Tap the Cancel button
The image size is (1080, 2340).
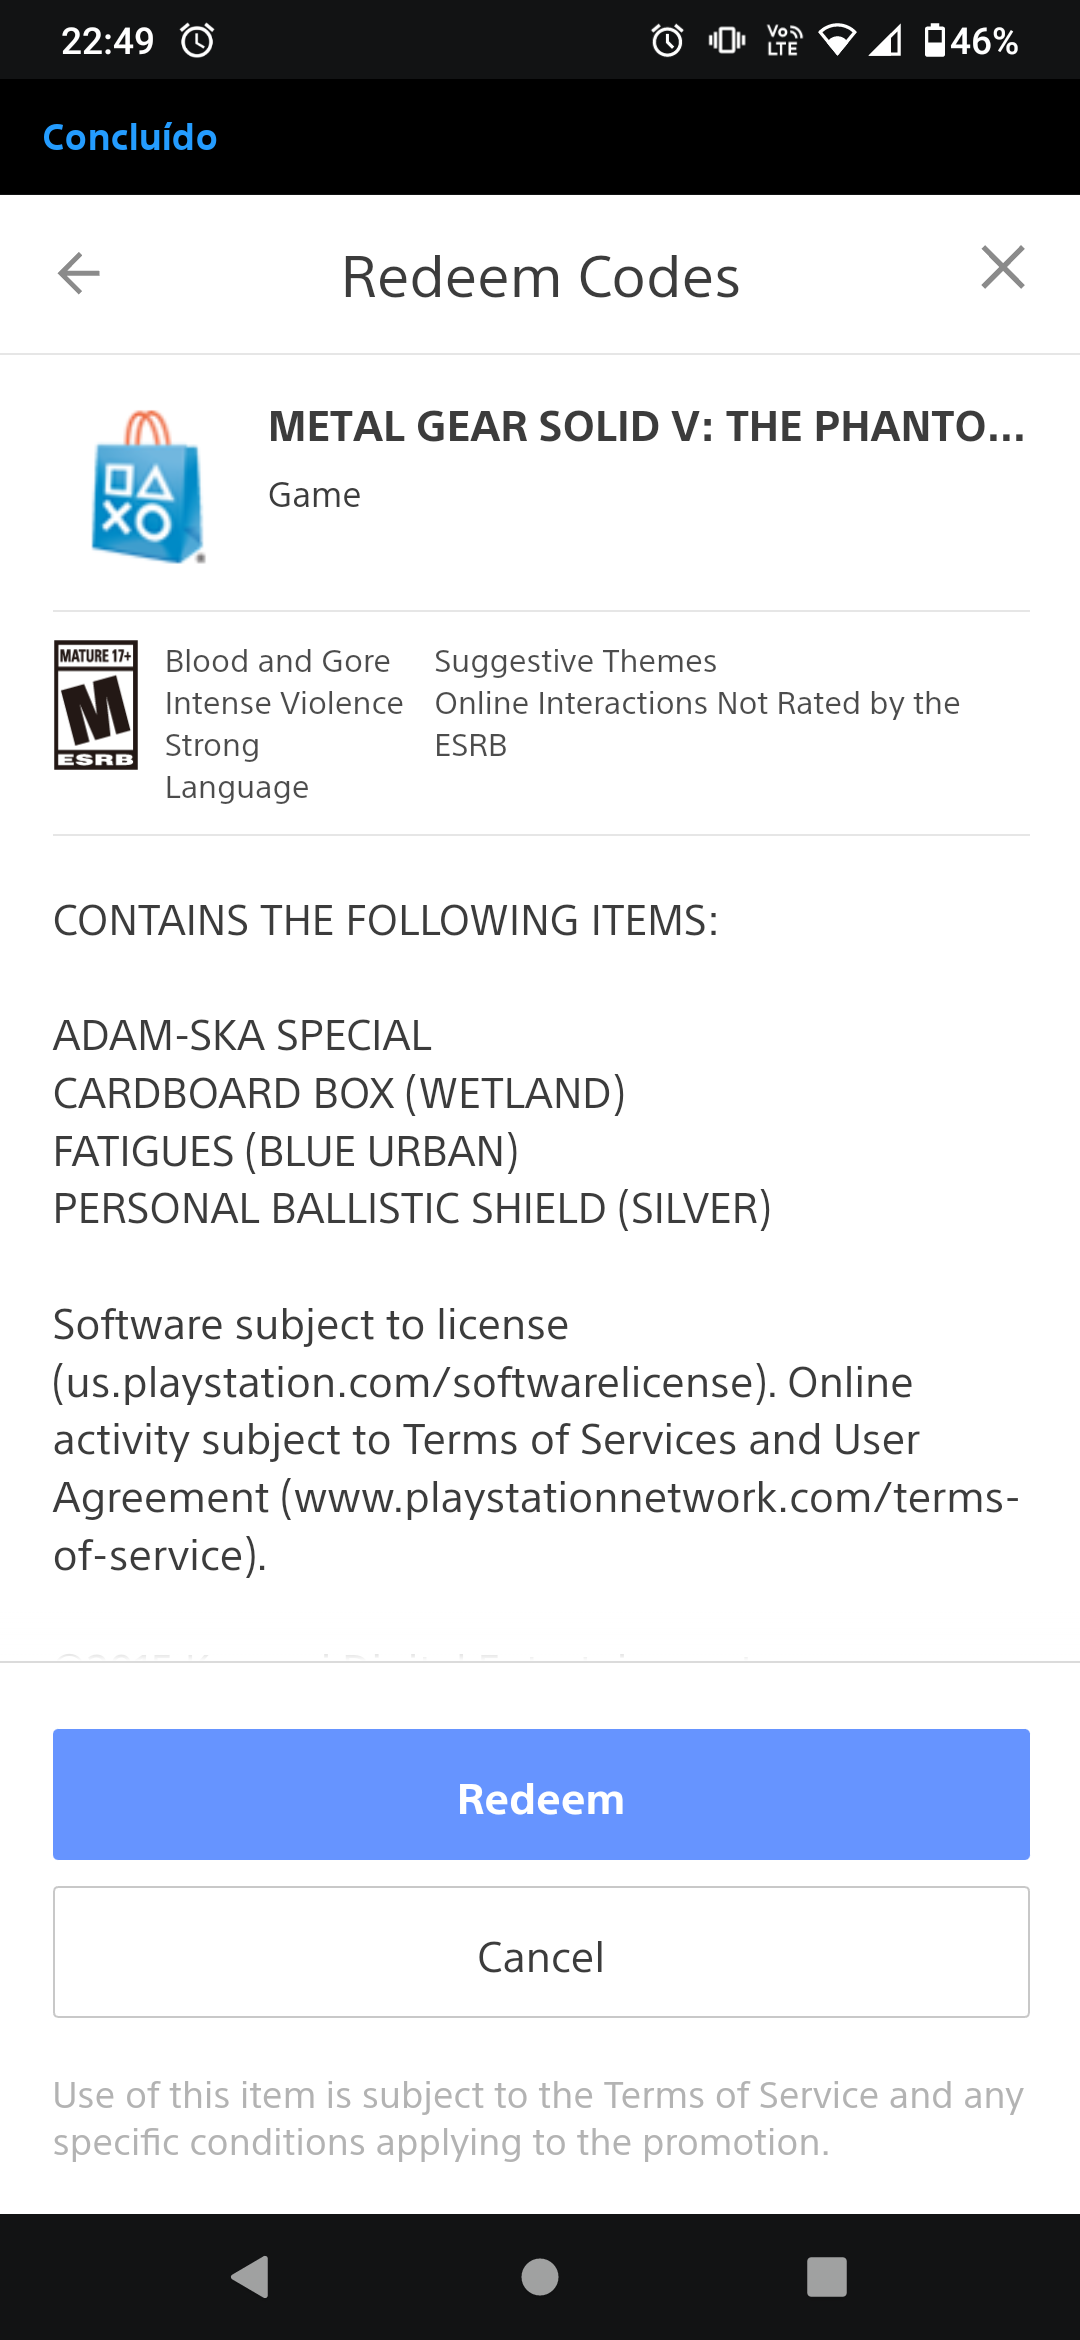(x=541, y=1952)
